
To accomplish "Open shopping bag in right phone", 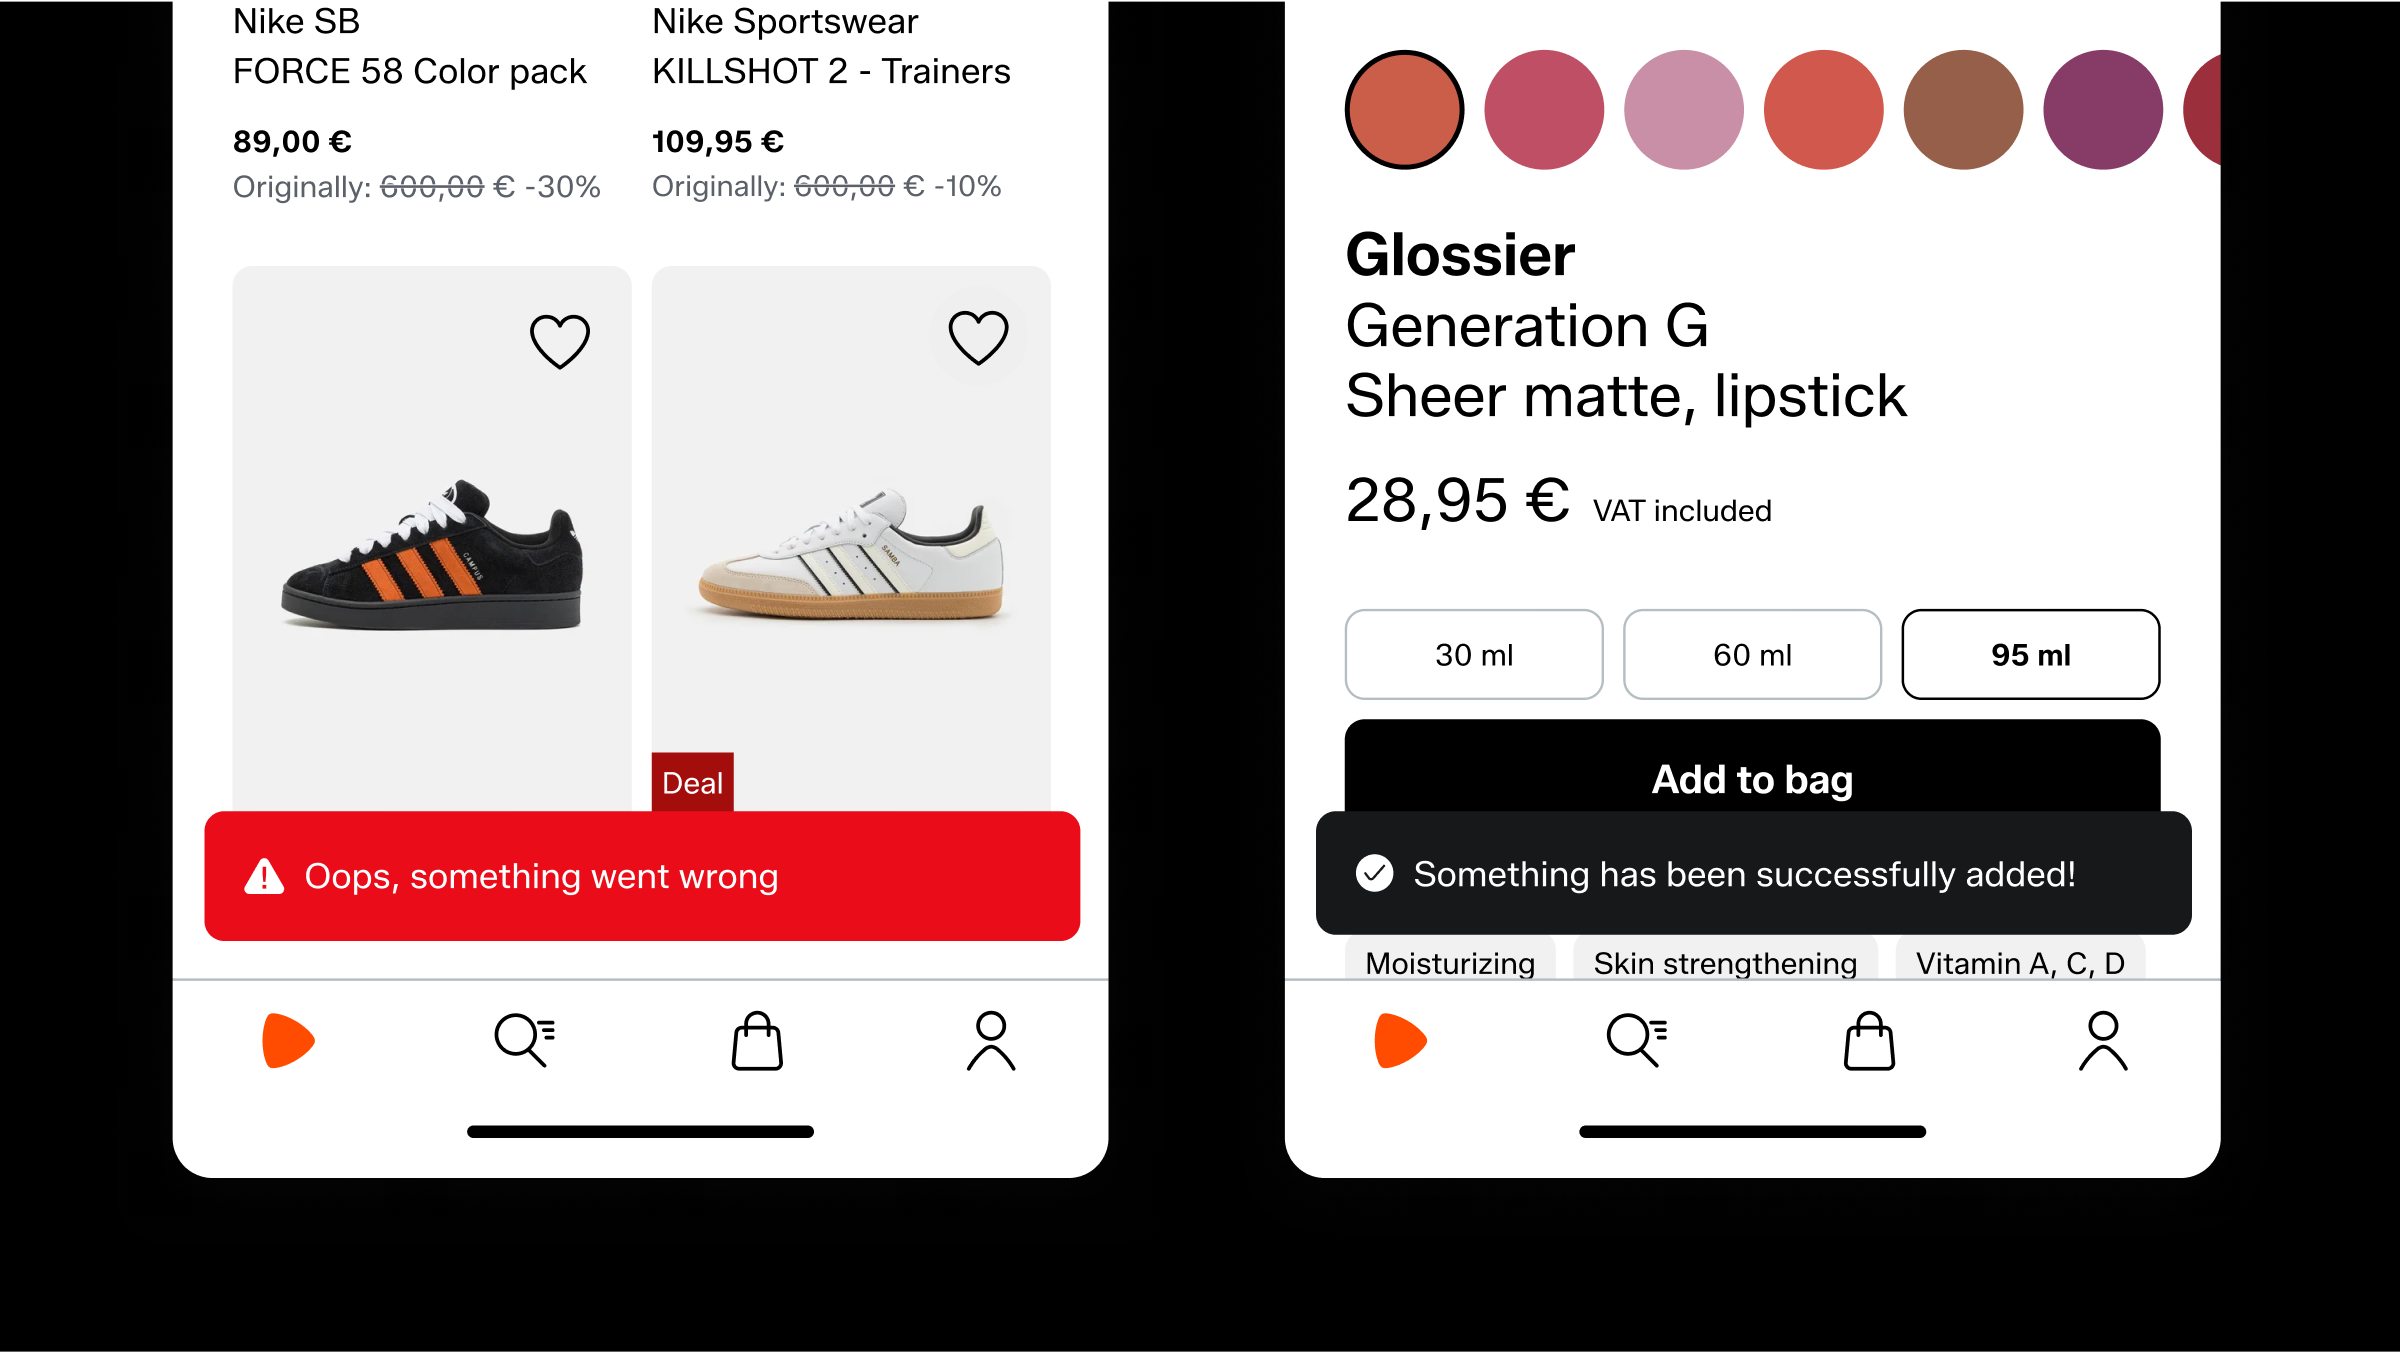I will click(x=1869, y=1041).
